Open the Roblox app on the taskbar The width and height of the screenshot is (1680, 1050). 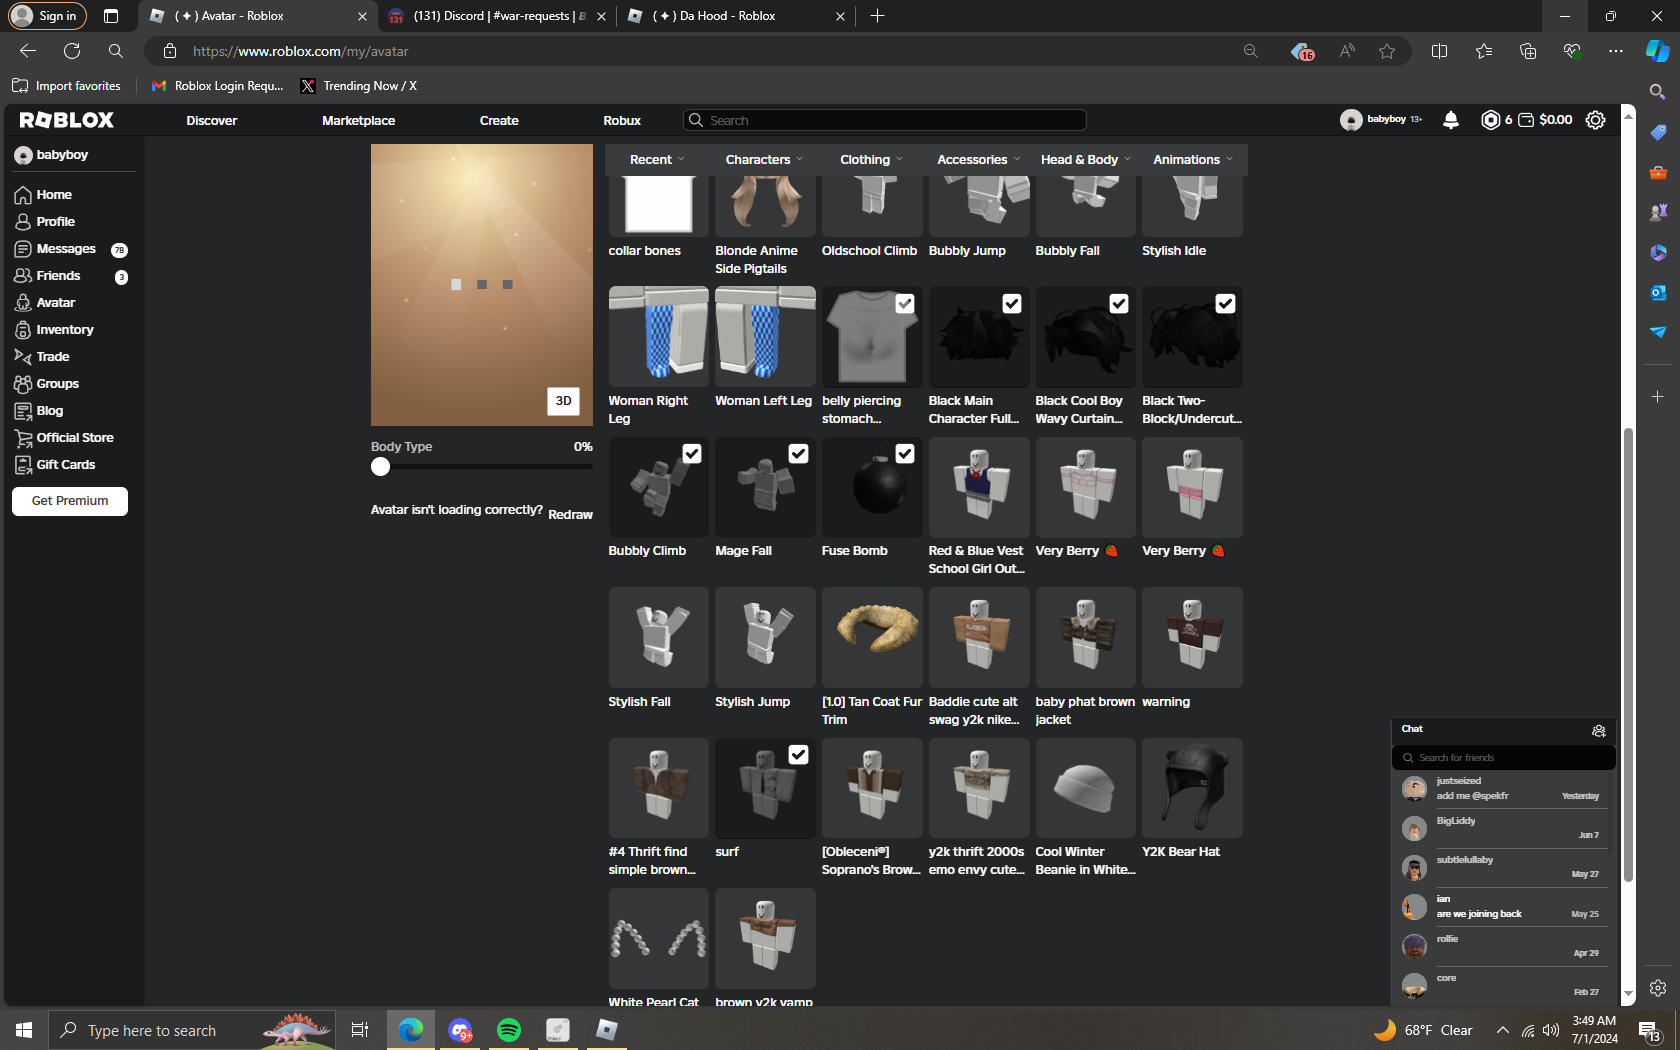(x=606, y=1030)
